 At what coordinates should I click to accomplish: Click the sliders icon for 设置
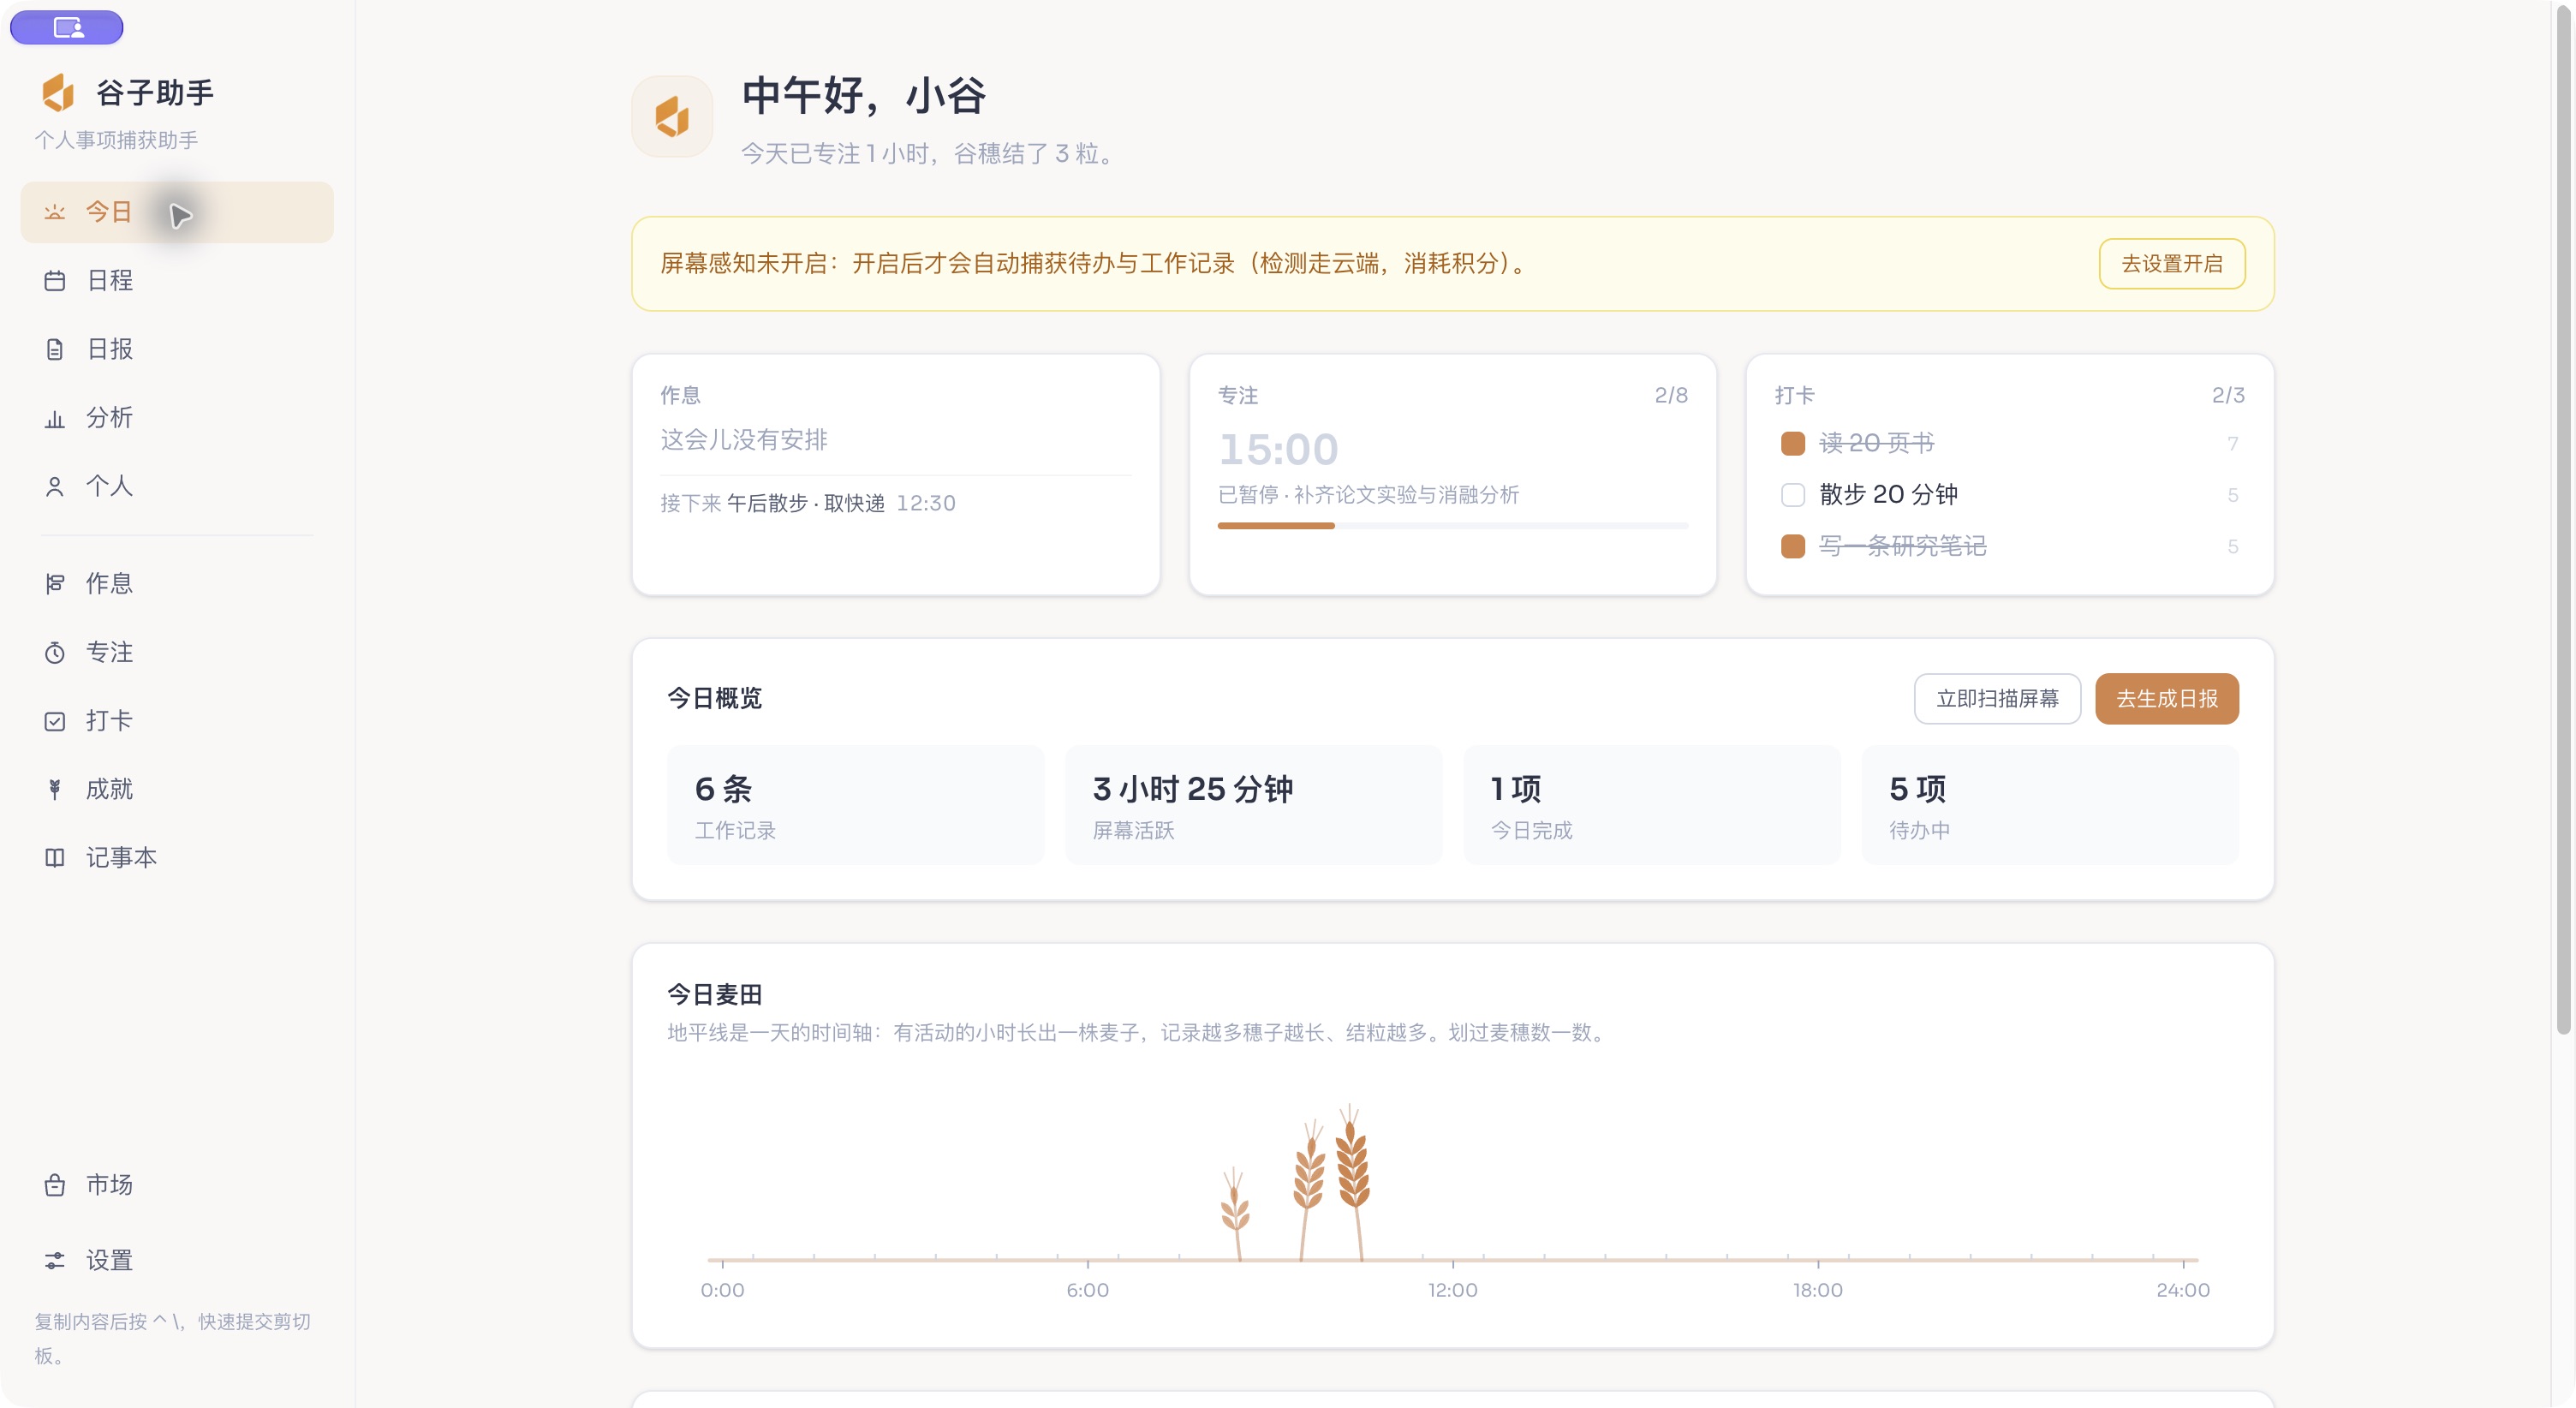(x=54, y=1260)
